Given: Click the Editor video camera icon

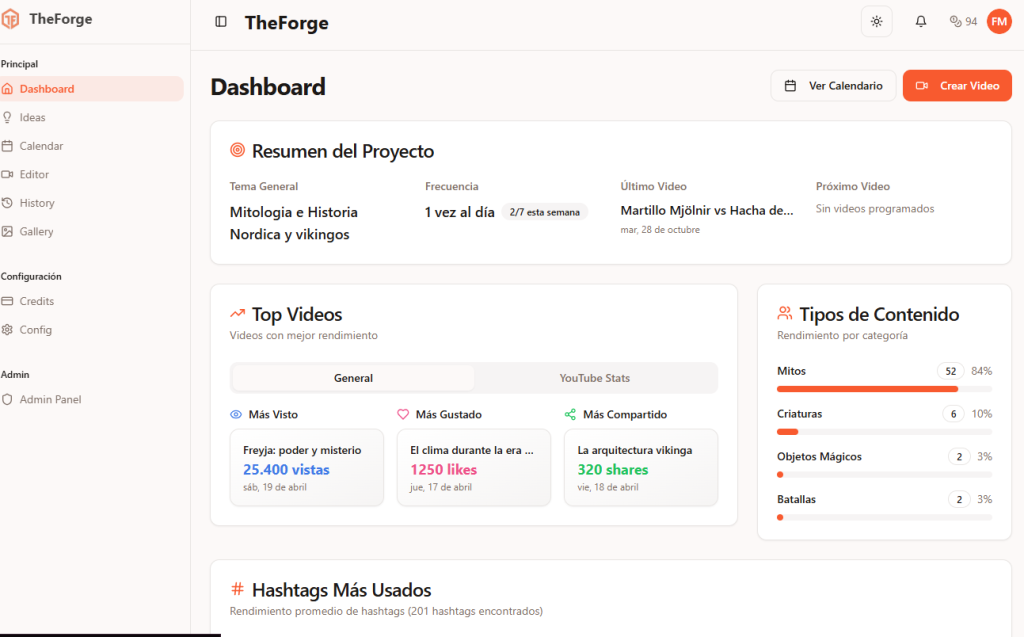Looking at the screenshot, I should [8, 174].
